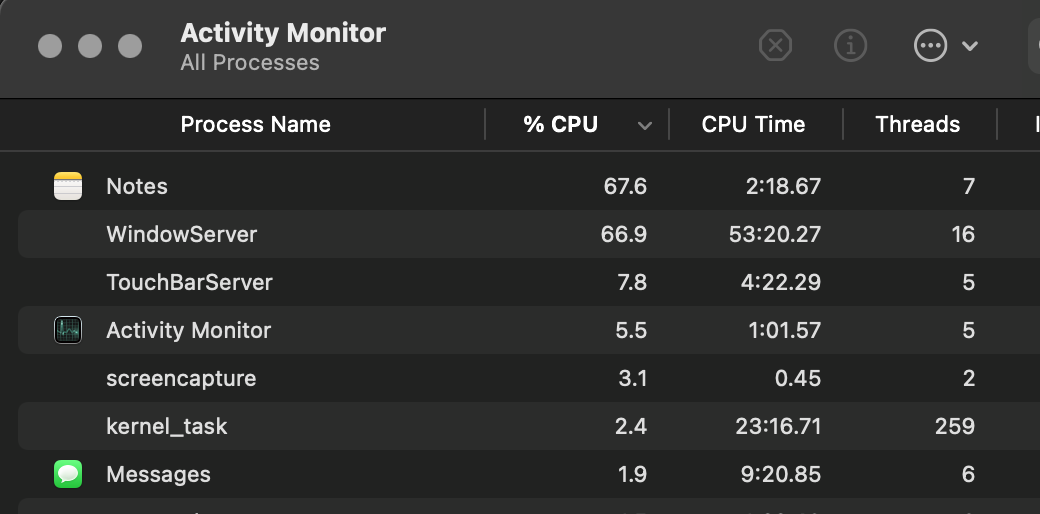Click the All Processes subtitle text
Screen dimensions: 1040x514
(250, 63)
